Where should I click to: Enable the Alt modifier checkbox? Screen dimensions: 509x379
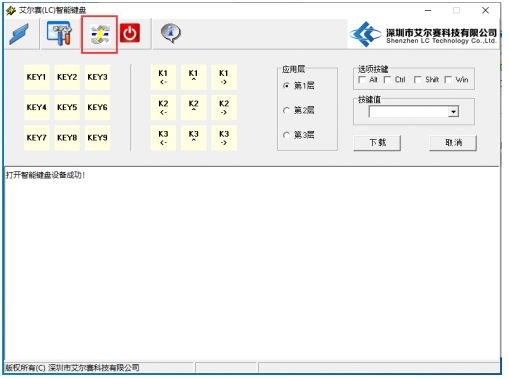coord(362,80)
